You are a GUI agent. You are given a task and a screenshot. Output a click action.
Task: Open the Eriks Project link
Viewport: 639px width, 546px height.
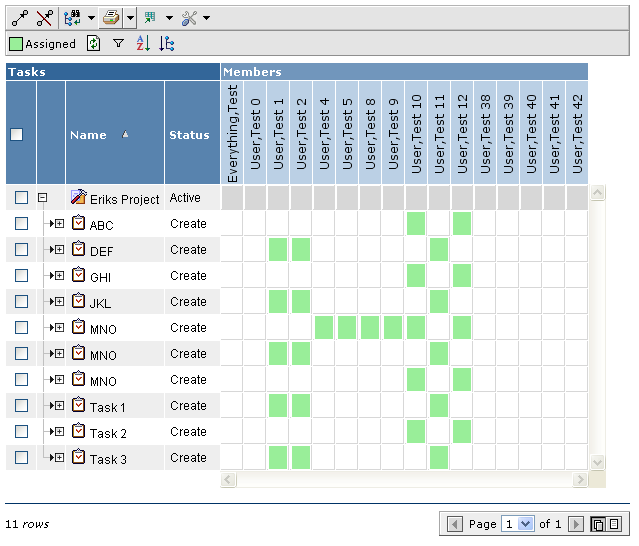pyautogui.click(x=124, y=199)
